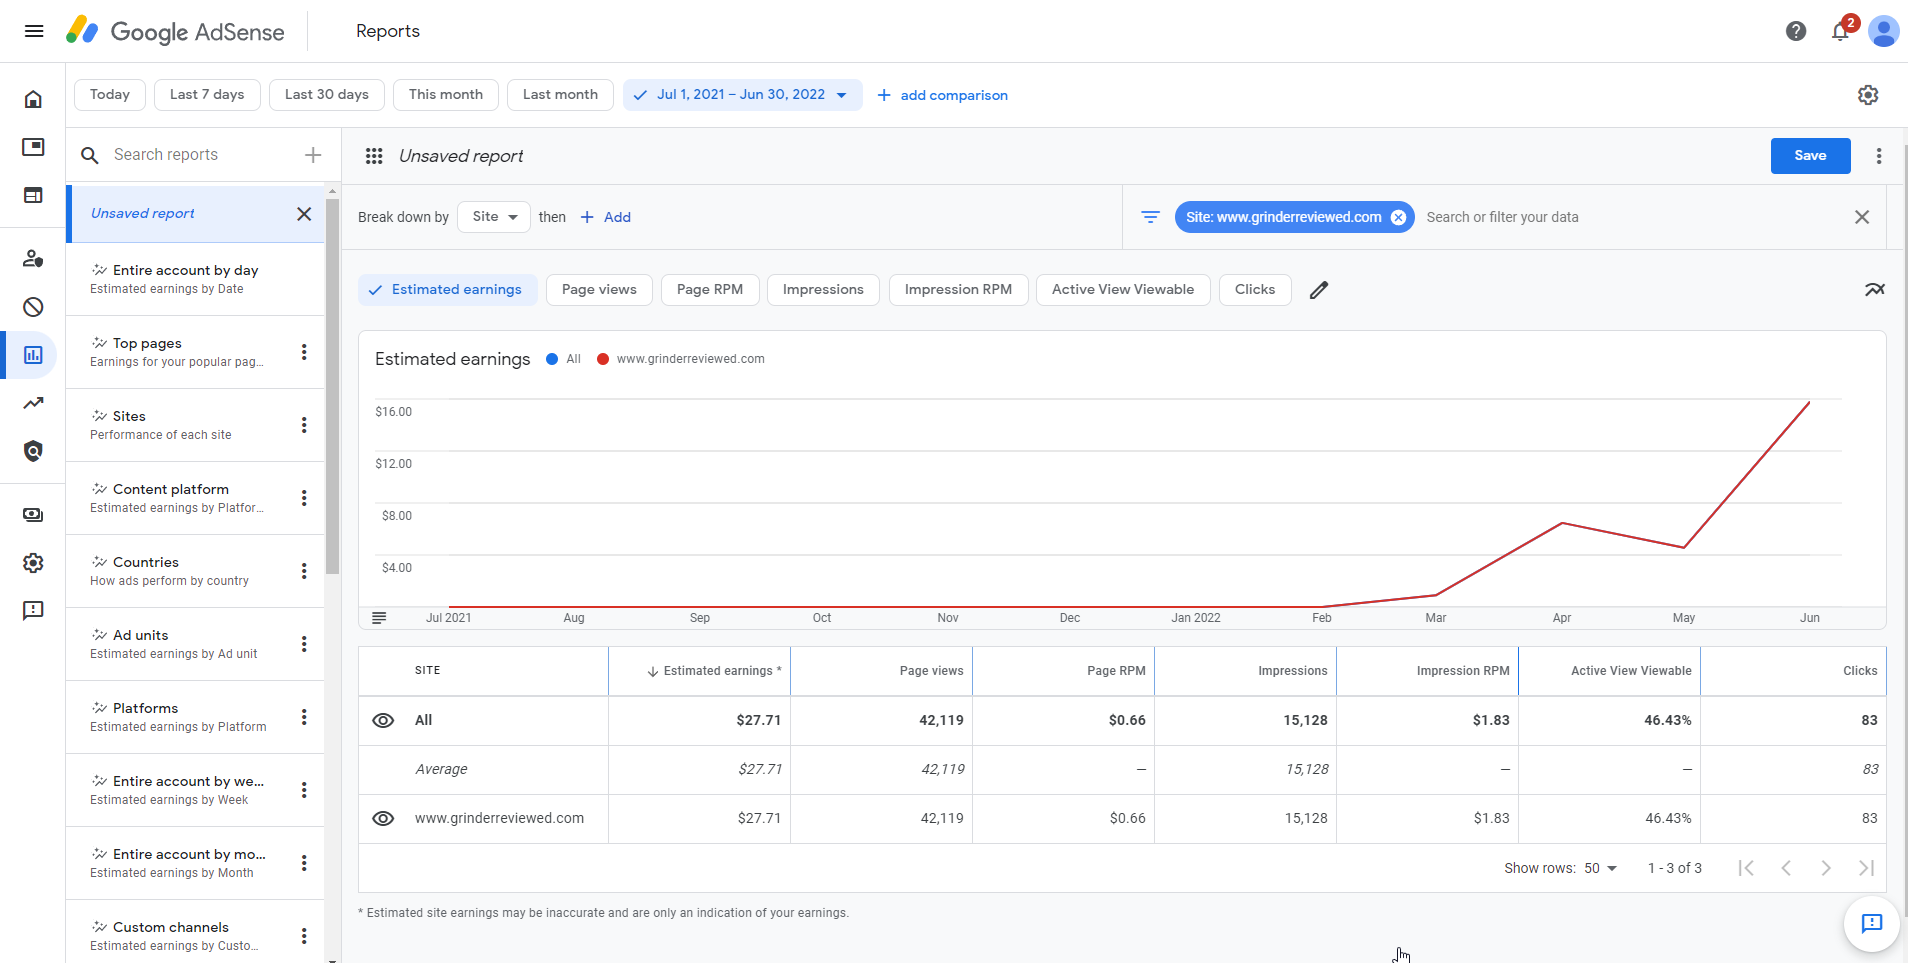Open the Reports sidebar icon

tap(33, 355)
